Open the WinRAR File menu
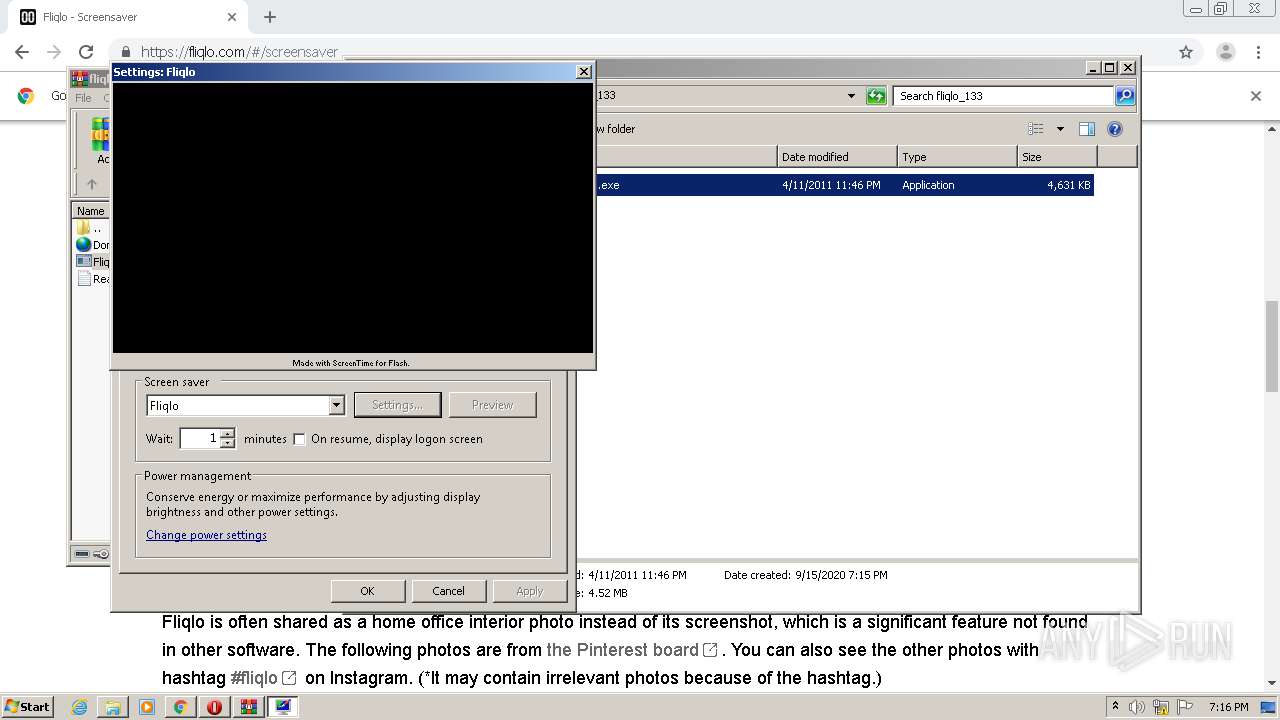 click(x=83, y=98)
